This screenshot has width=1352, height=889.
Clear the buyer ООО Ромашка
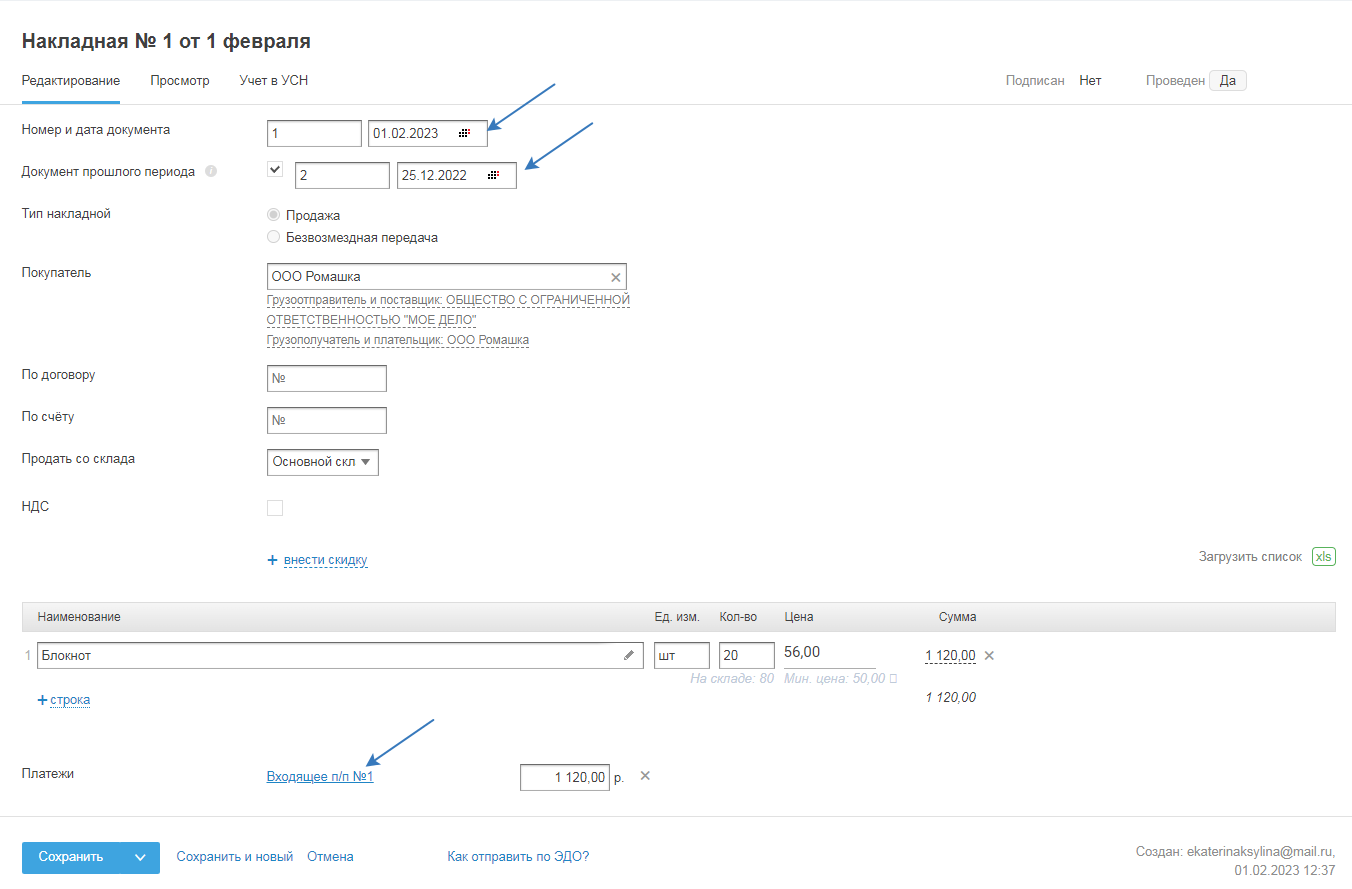615,277
